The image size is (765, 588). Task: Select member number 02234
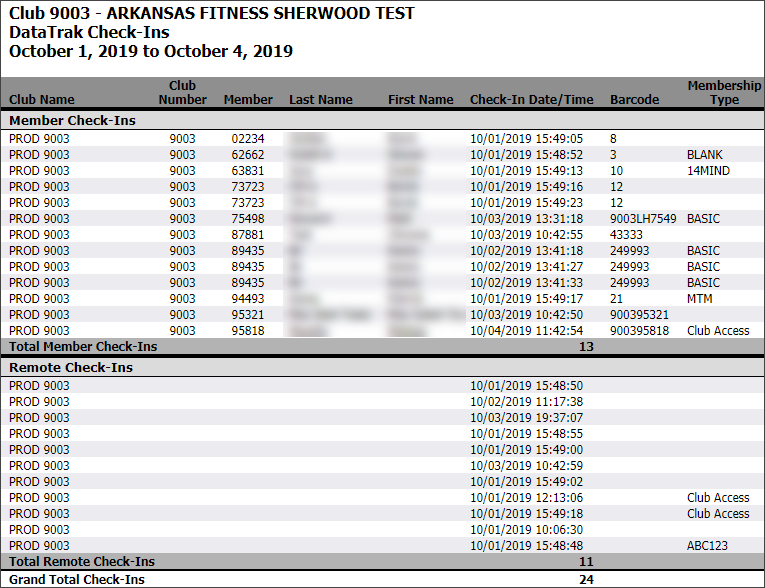pyautogui.click(x=247, y=139)
